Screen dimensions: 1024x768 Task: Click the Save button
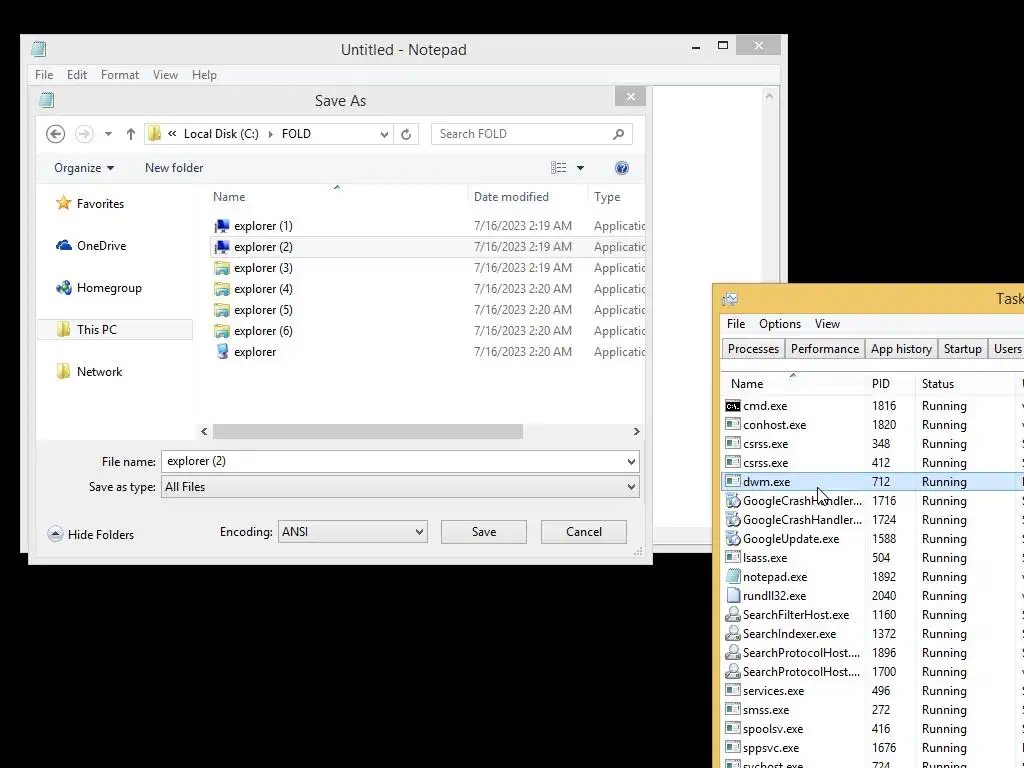point(484,532)
